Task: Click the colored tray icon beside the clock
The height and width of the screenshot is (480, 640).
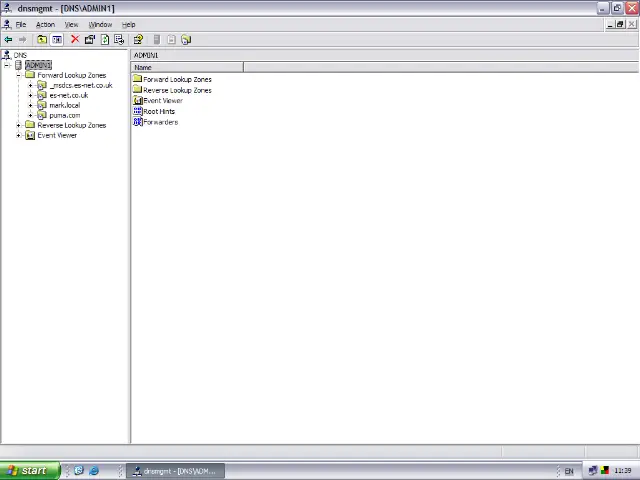Action: click(605, 471)
